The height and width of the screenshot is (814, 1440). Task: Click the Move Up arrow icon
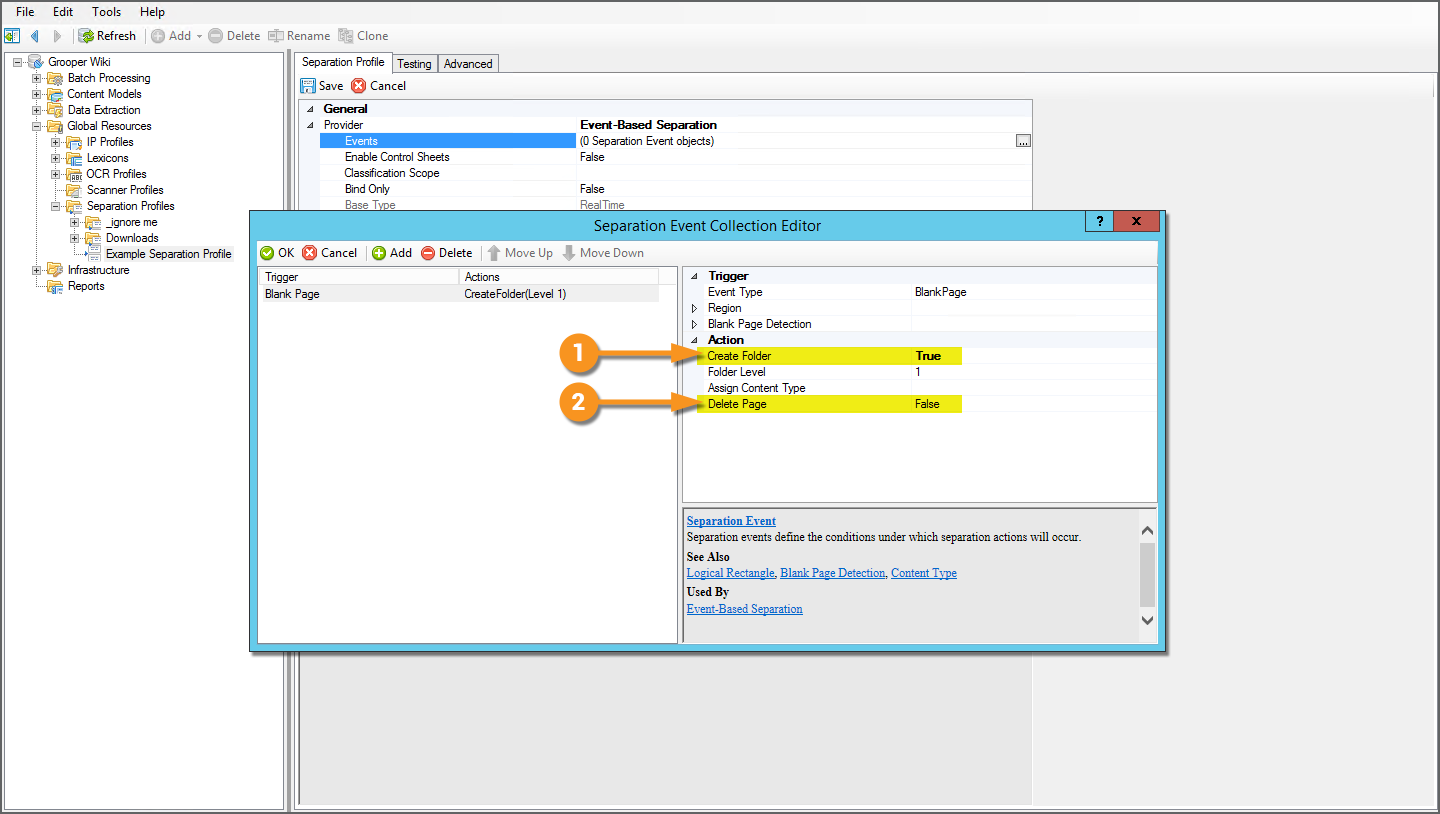494,253
